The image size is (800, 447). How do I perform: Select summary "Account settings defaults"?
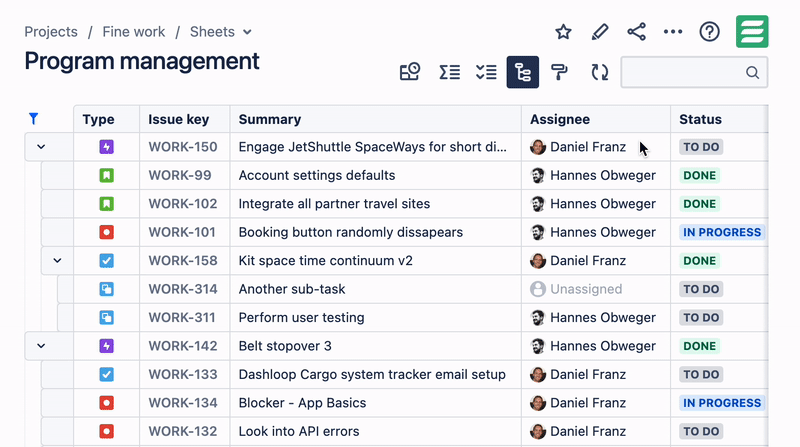[317, 176]
